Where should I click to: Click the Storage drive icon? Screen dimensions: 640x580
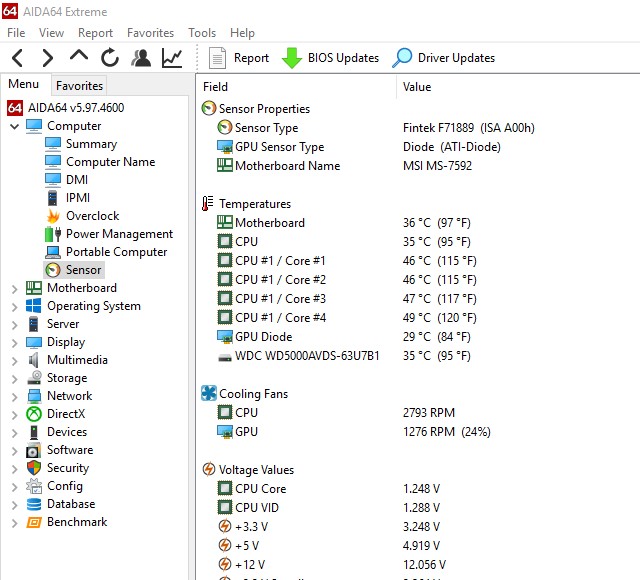[x=34, y=378]
